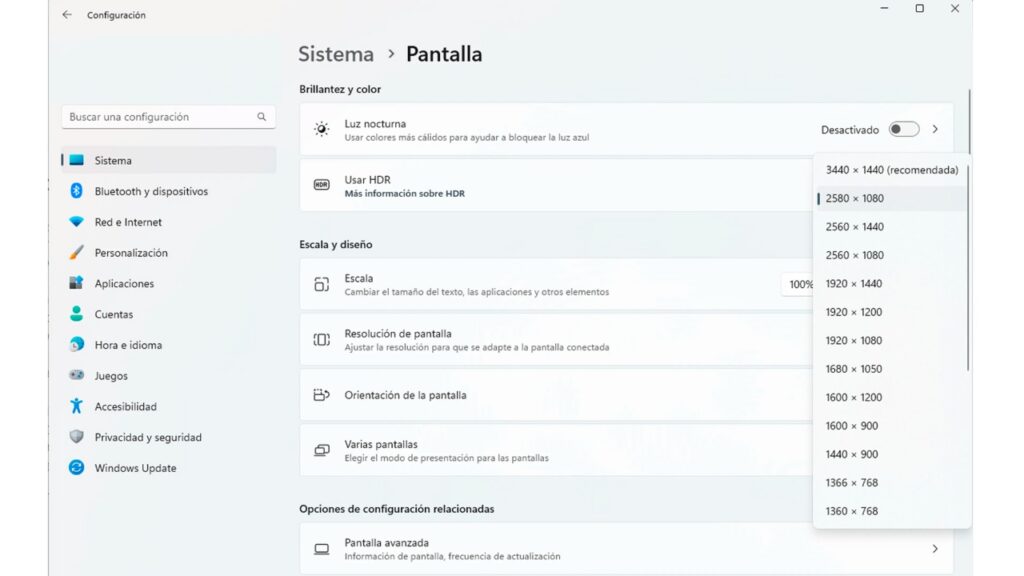Screen dimensions: 1024x576
Task: Open Pantalla avanzada chevron
Action: 935,549
